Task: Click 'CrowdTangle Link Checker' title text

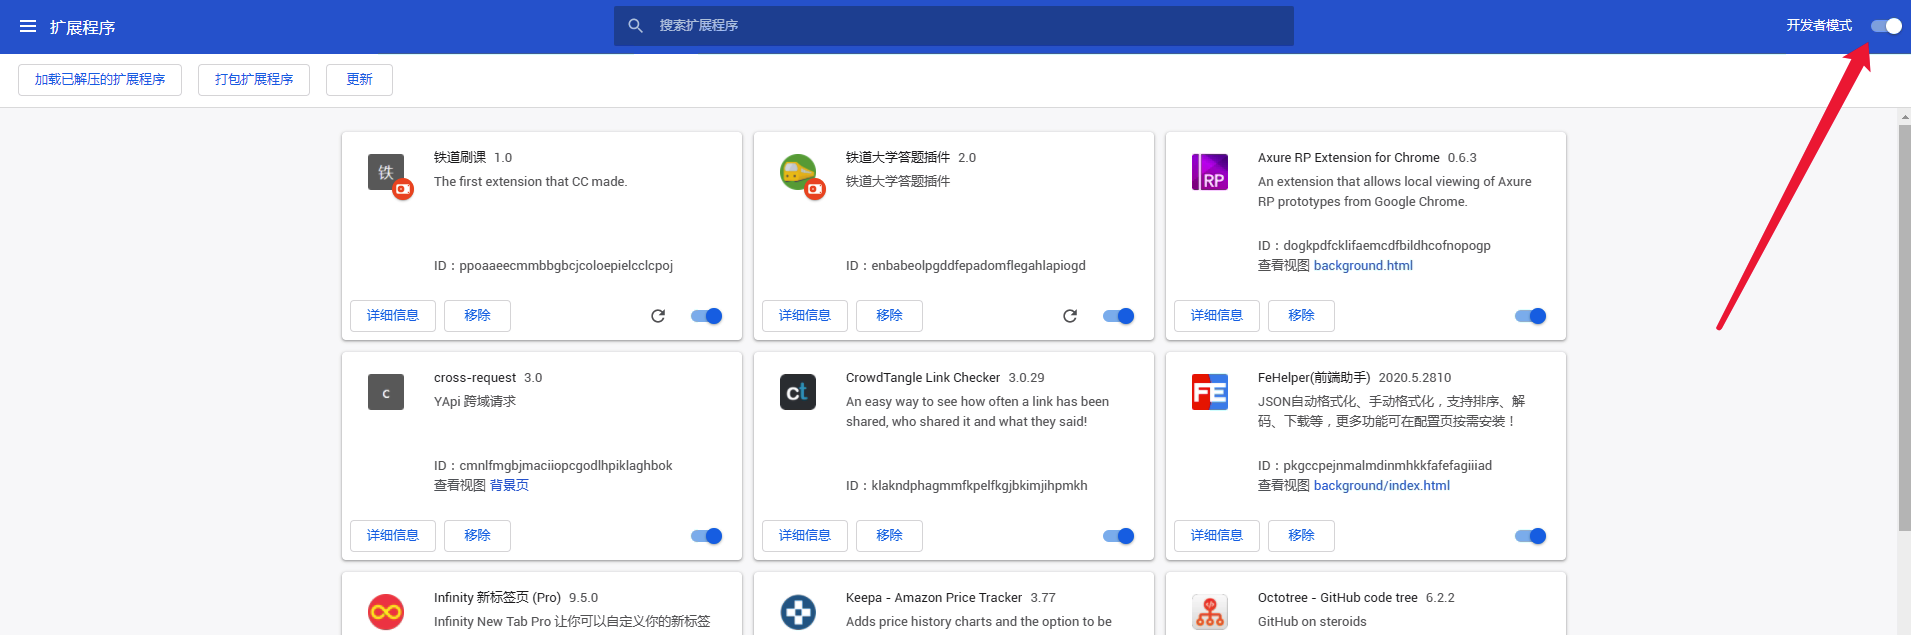Action: pos(923,378)
